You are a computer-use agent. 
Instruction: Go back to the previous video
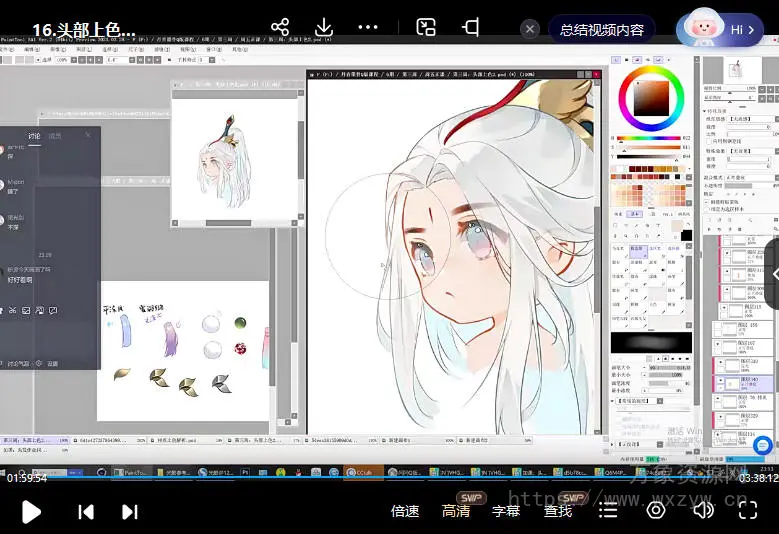(87, 512)
